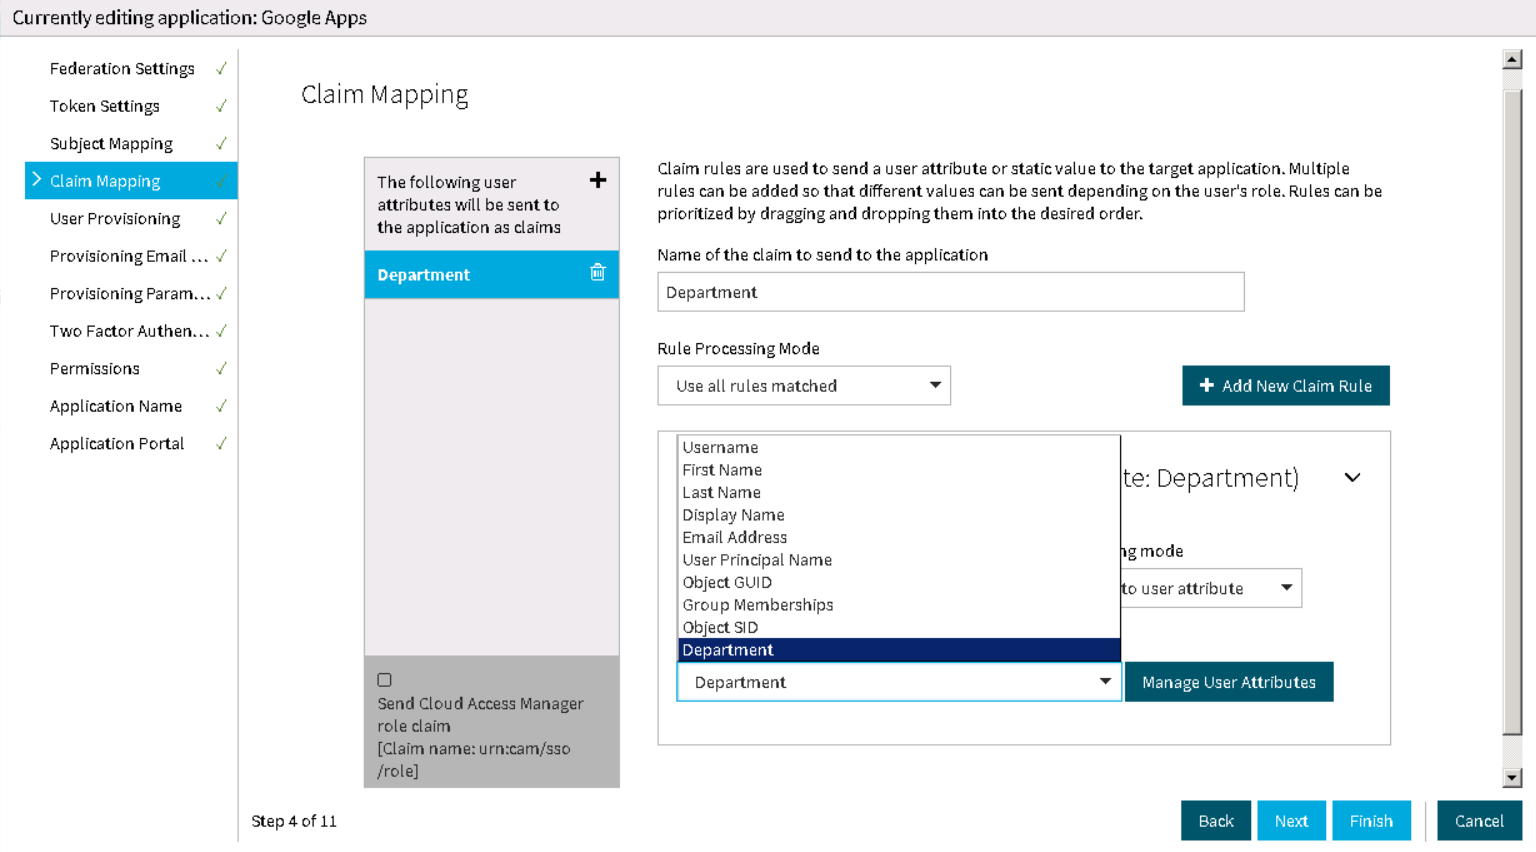Go to the Token Settings step
1536x852 pixels.
click(x=105, y=106)
